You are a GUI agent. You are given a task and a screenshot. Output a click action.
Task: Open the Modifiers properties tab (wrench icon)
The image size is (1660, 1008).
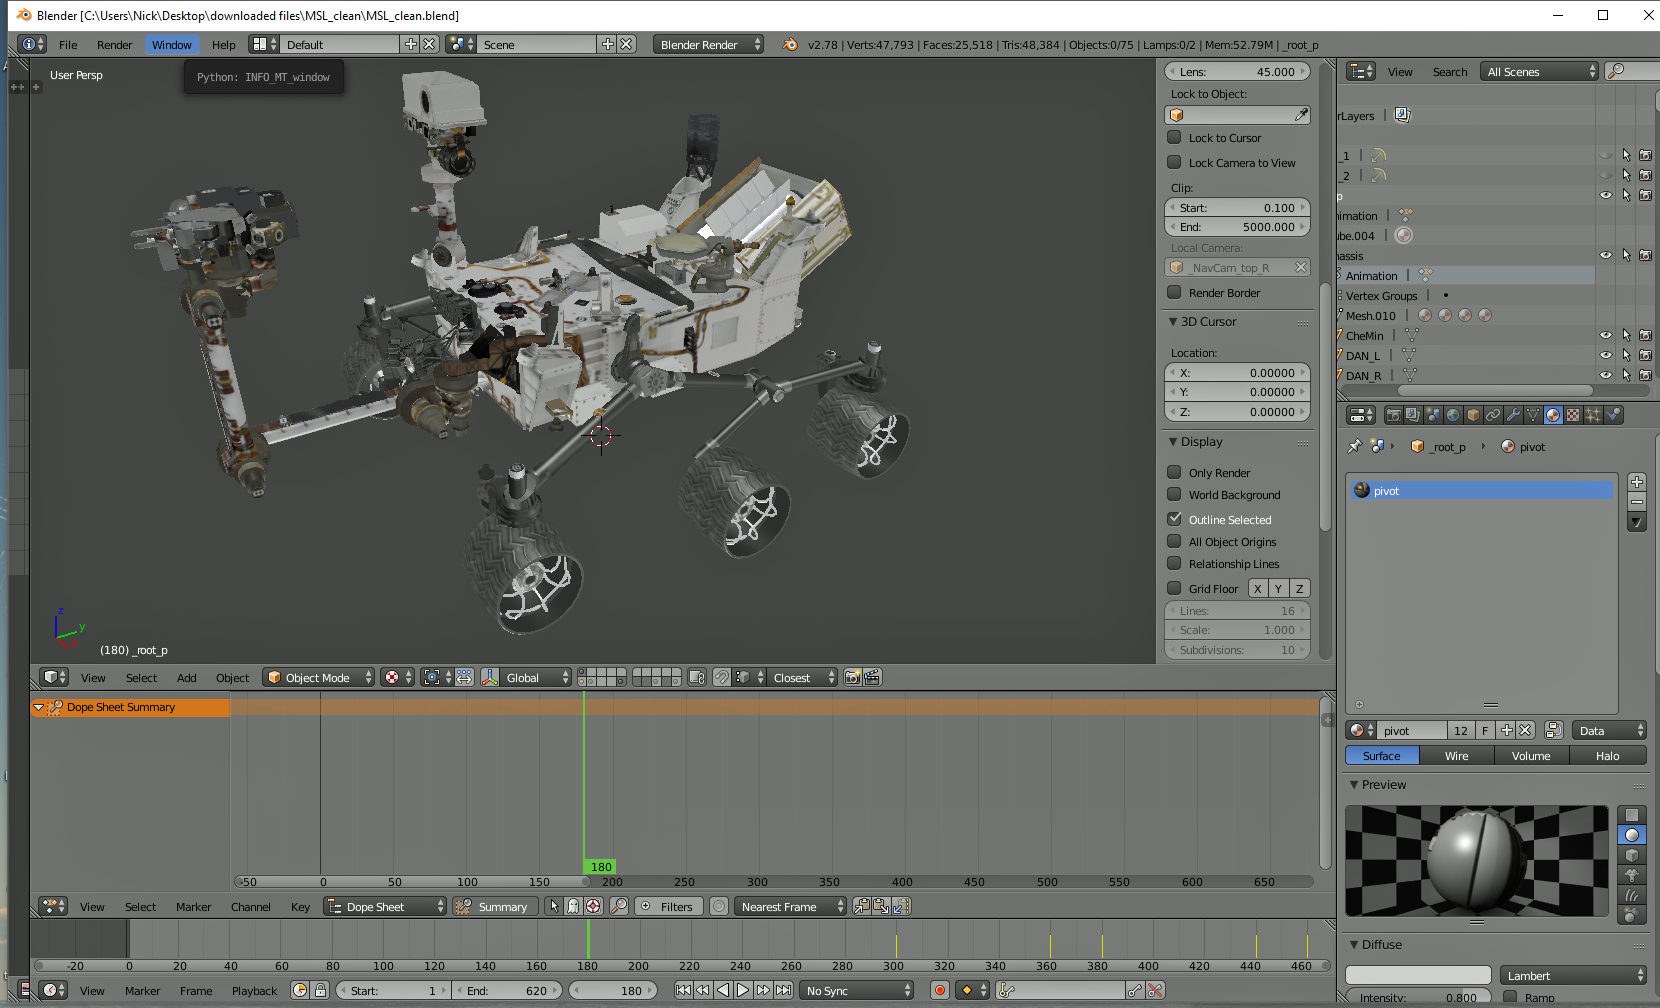point(1513,415)
